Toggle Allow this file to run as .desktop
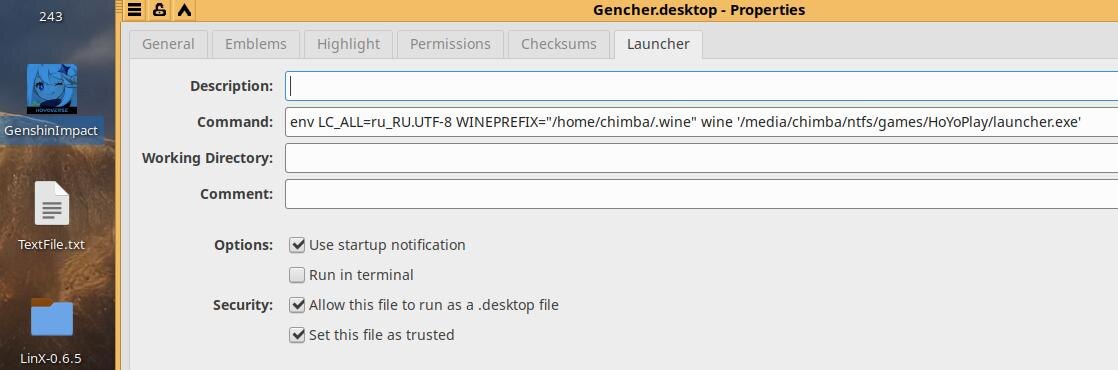Viewport: 1118px width, 370px height. pos(297,305)
